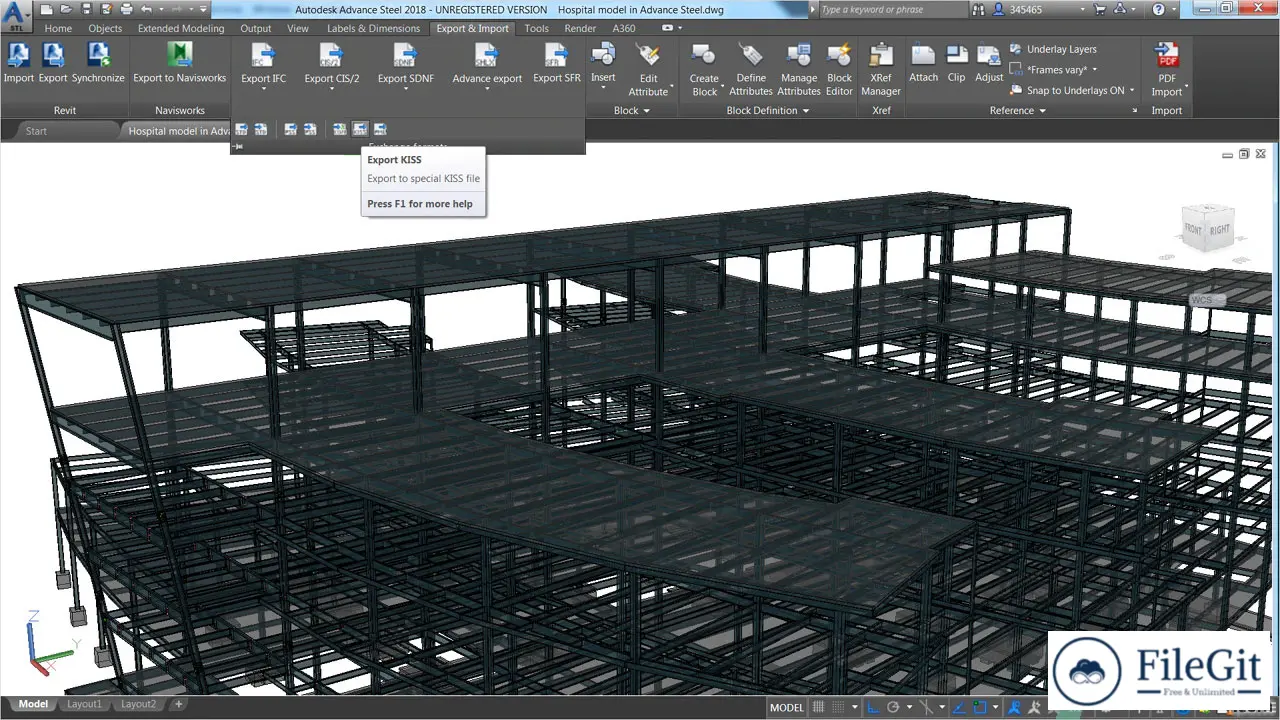Toggle snap mode in status bar
Image resolution: width=1280 pixels, height=720 pixels.
point(838,707)
